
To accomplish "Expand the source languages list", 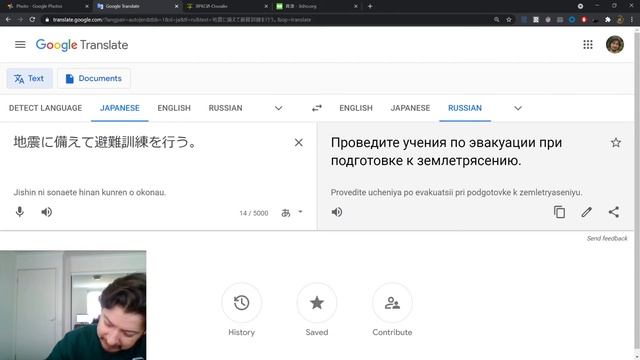I will click(x=278, y=108).
